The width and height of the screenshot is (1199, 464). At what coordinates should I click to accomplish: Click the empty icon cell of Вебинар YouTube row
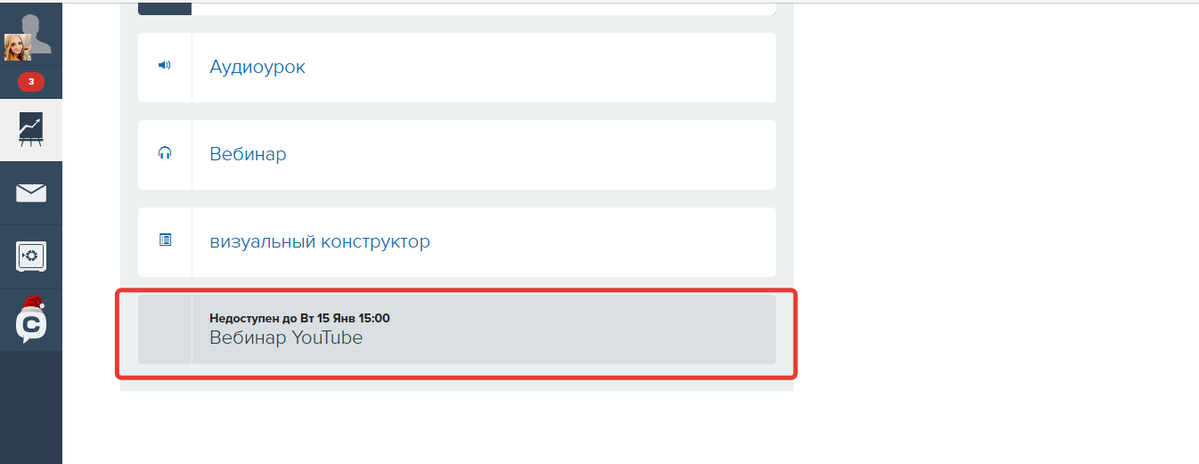[164, 329]
